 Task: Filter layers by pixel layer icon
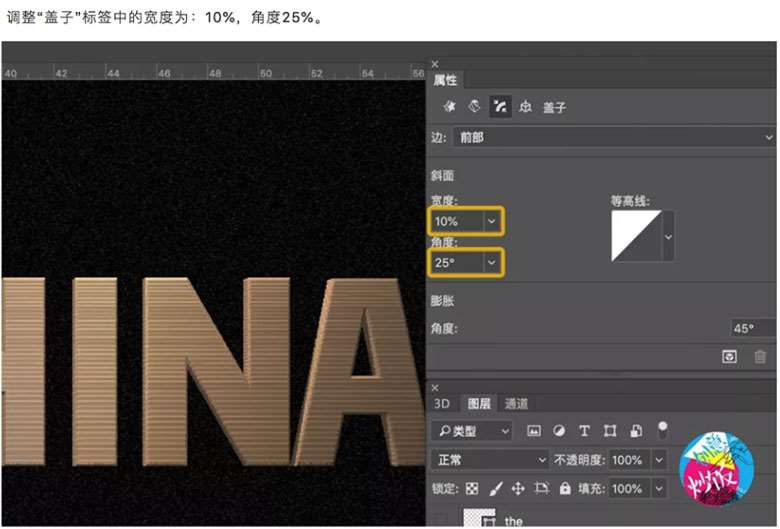click(534, 431)
